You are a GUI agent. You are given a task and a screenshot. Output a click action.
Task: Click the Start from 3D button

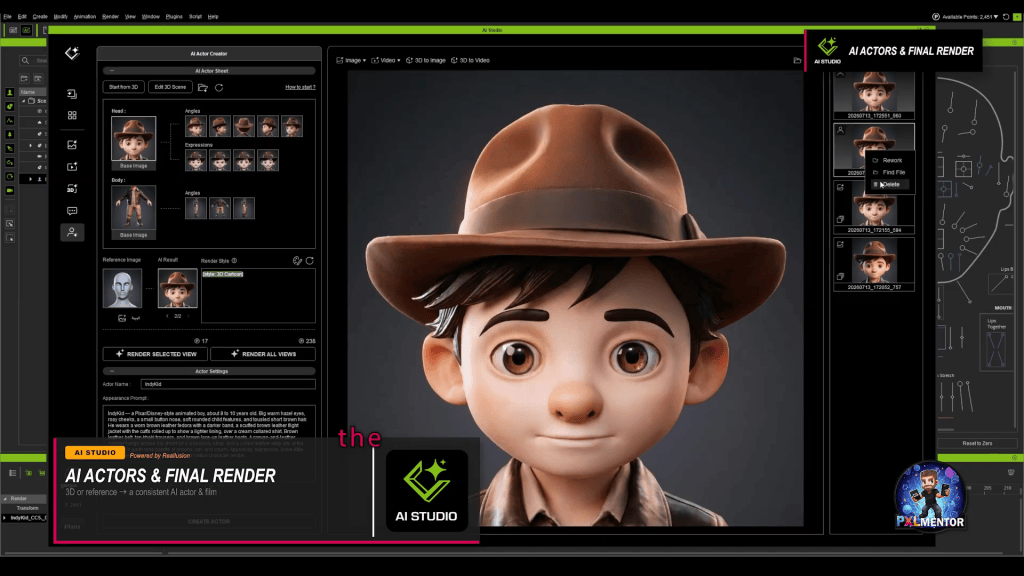click(x=123, y=88)
